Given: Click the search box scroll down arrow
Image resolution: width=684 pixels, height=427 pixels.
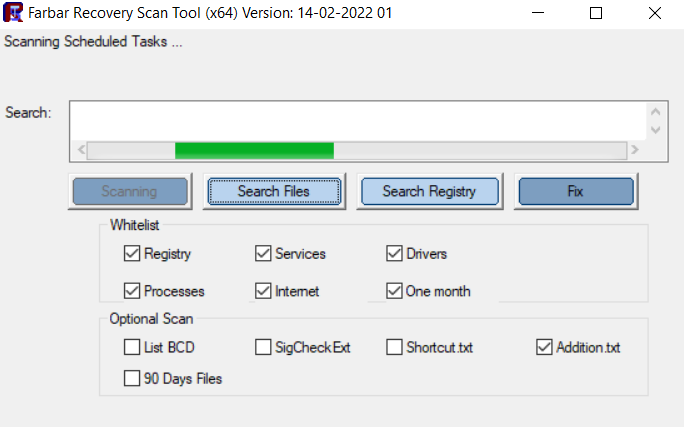Looking at the screenshot, I should [655, 130].
